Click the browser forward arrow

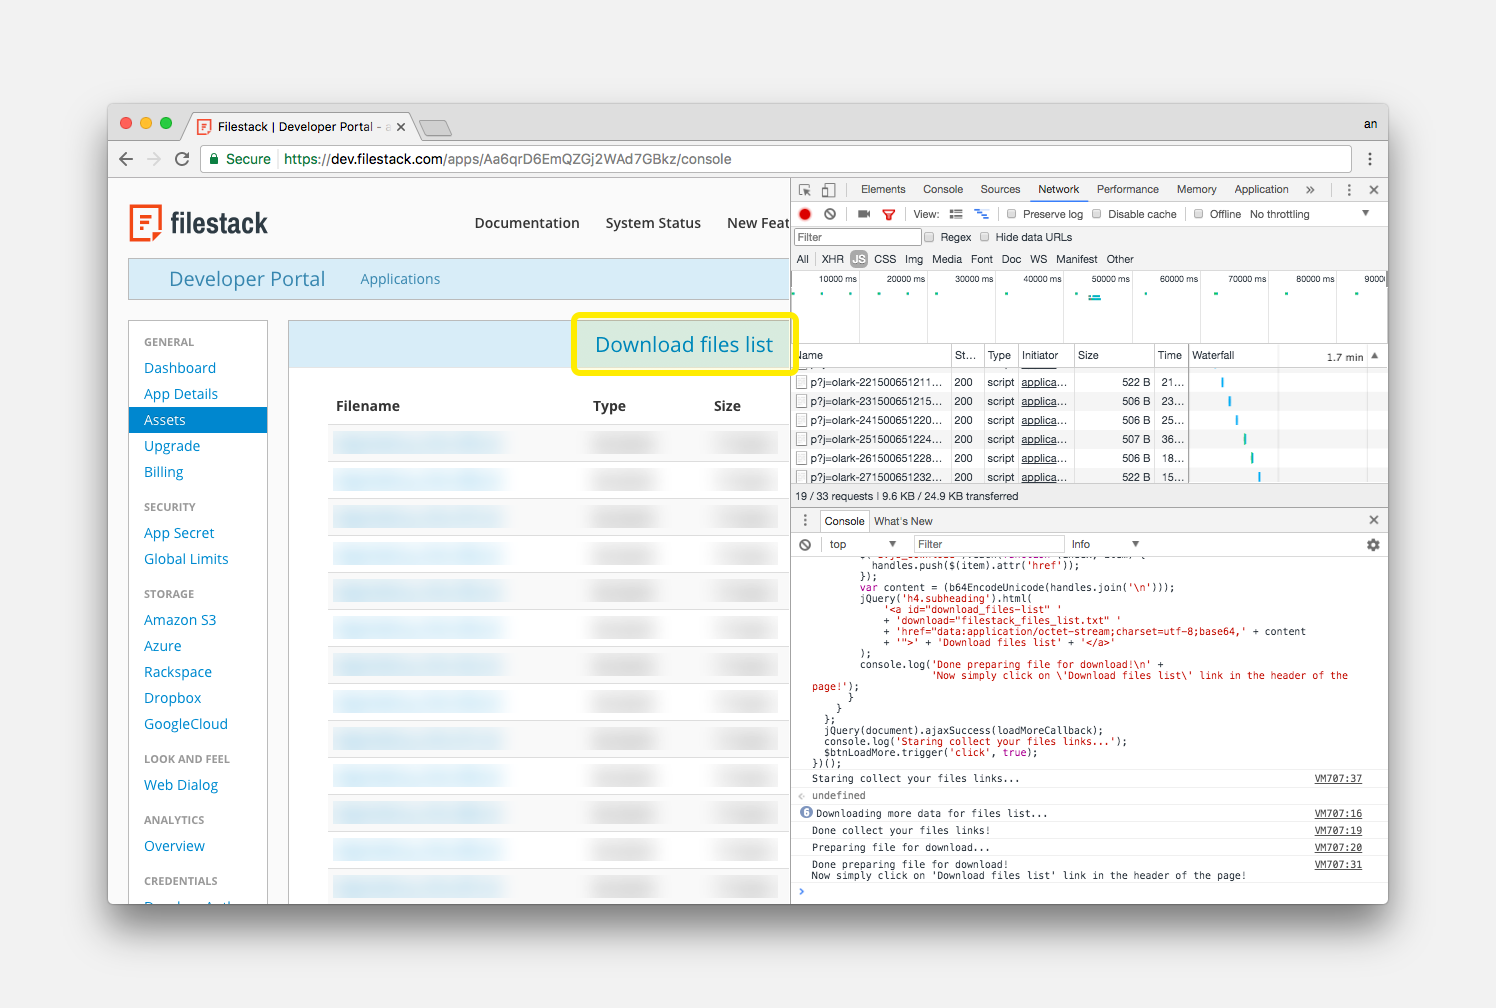[x=154, y=159]
